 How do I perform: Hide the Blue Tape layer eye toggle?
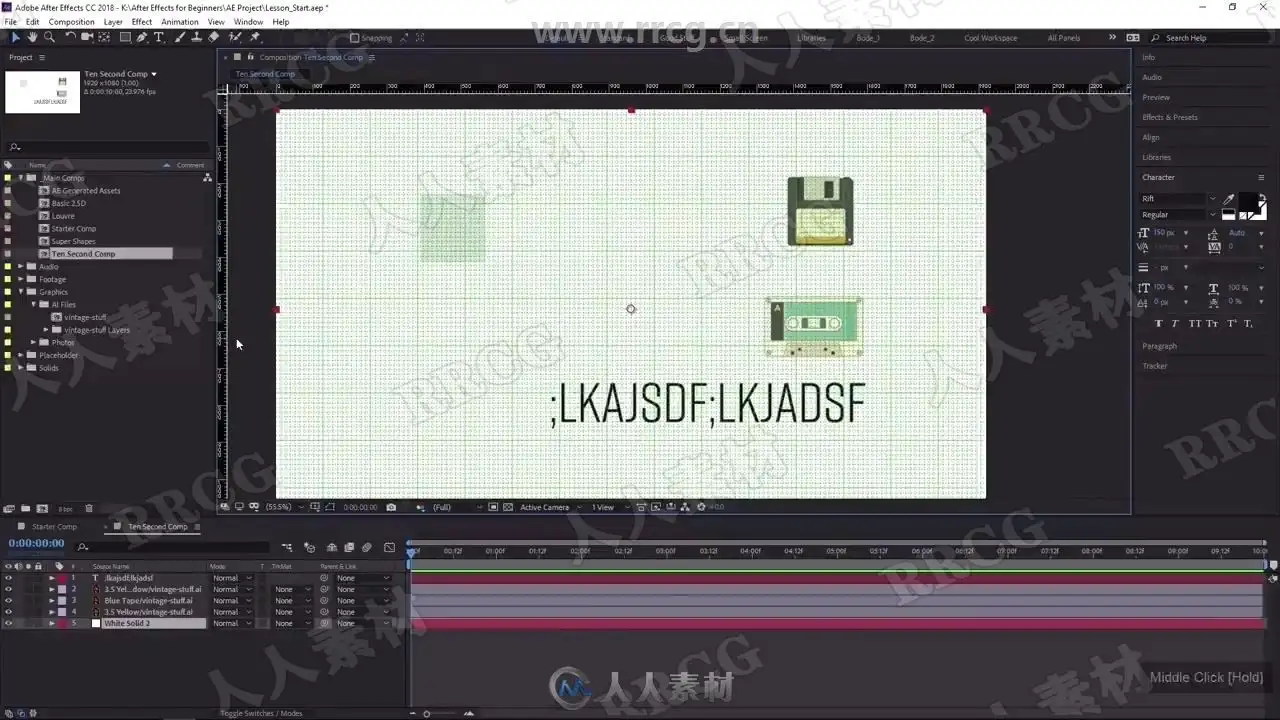[x=8, y=601]
